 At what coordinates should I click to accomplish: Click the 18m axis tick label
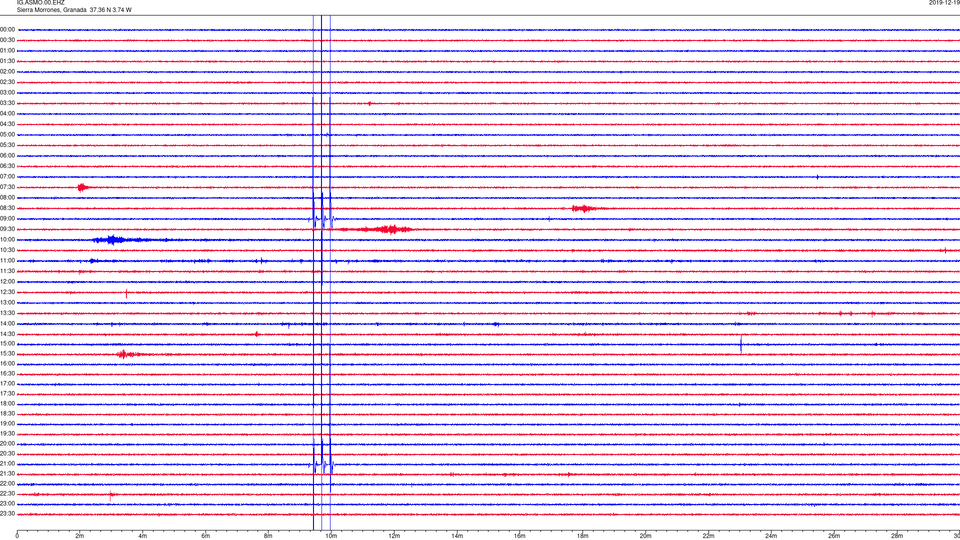point(582,536)
